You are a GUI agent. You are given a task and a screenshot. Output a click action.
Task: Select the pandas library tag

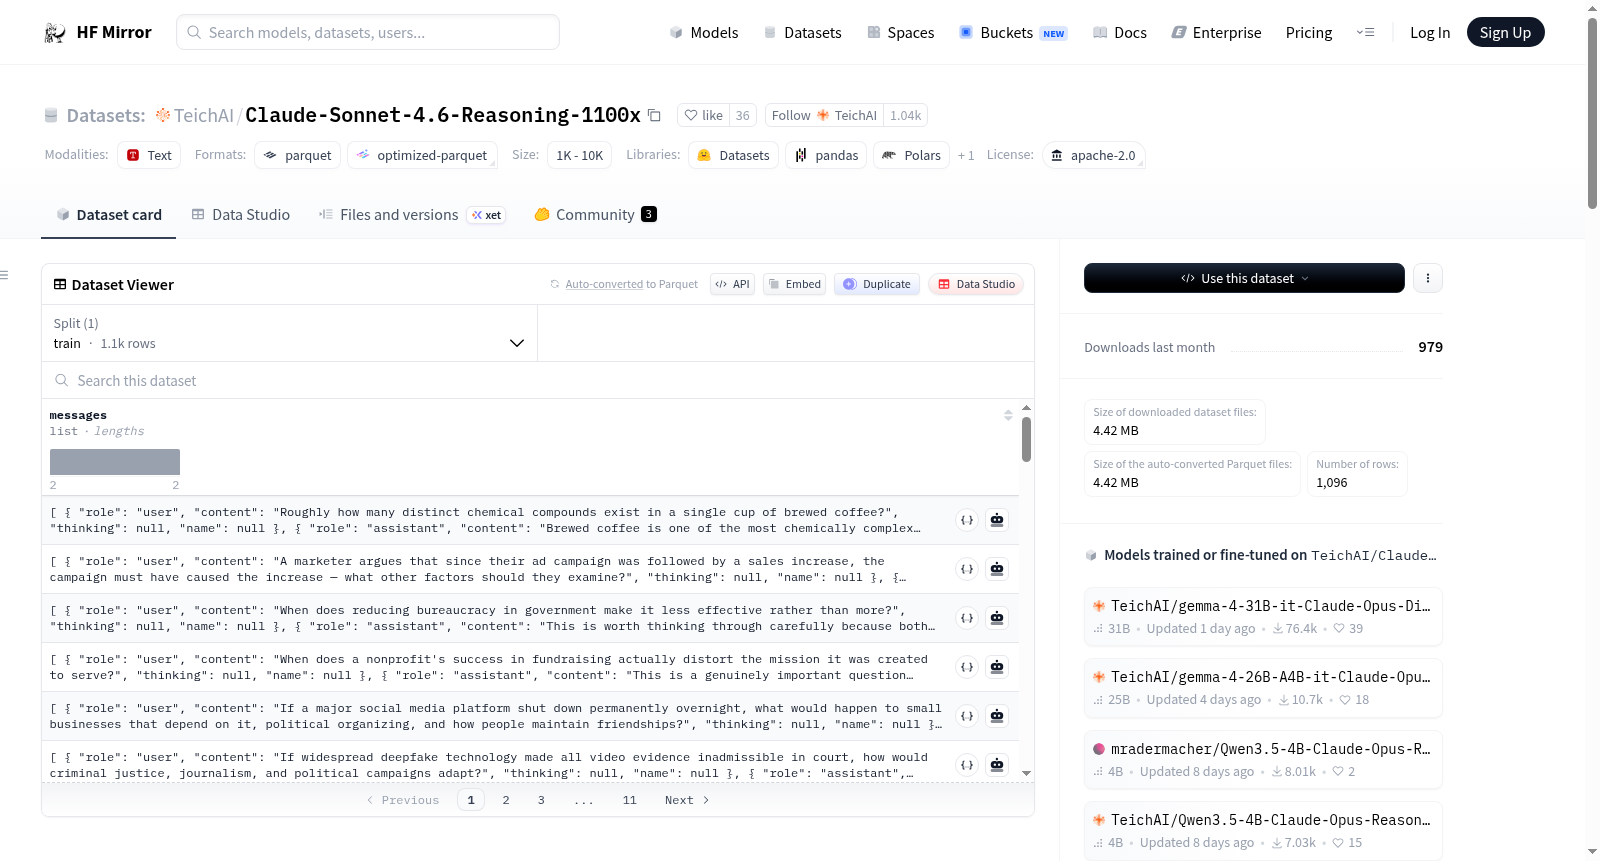pos(826,155)
